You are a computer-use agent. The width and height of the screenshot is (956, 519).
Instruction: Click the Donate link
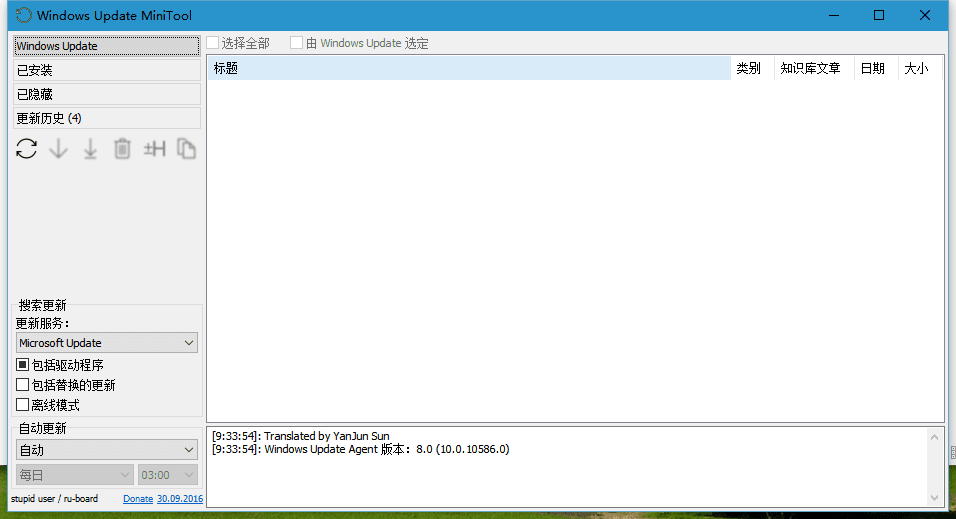138,498
